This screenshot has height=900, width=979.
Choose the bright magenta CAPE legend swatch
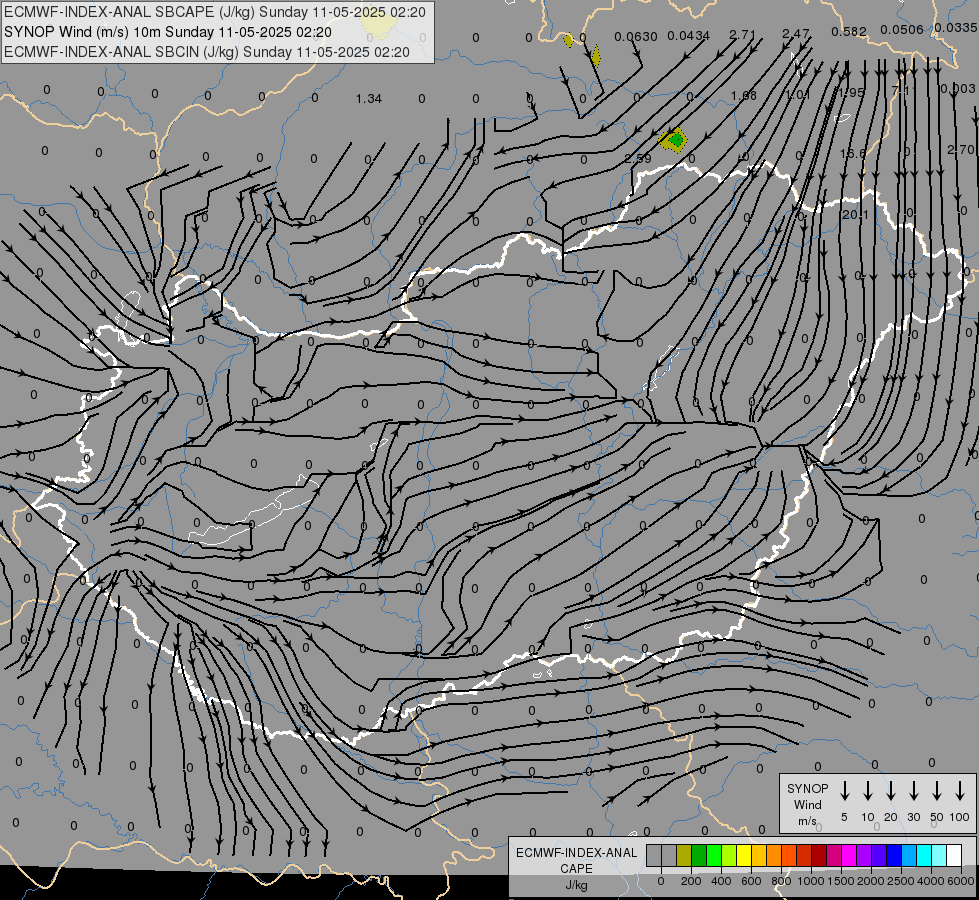click(849, 855)
